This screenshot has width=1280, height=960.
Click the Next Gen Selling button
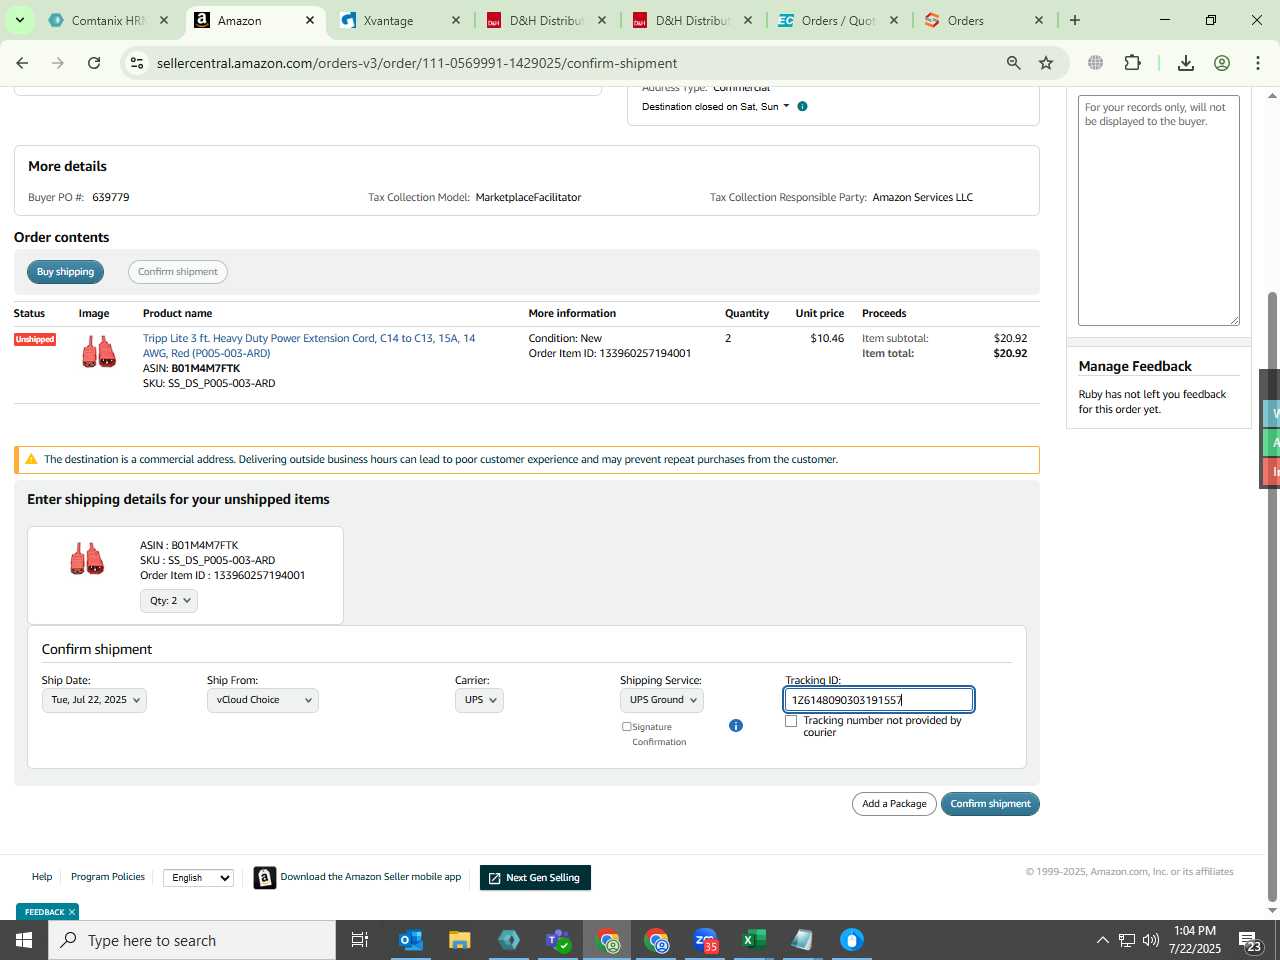click(x=535, y=878)
